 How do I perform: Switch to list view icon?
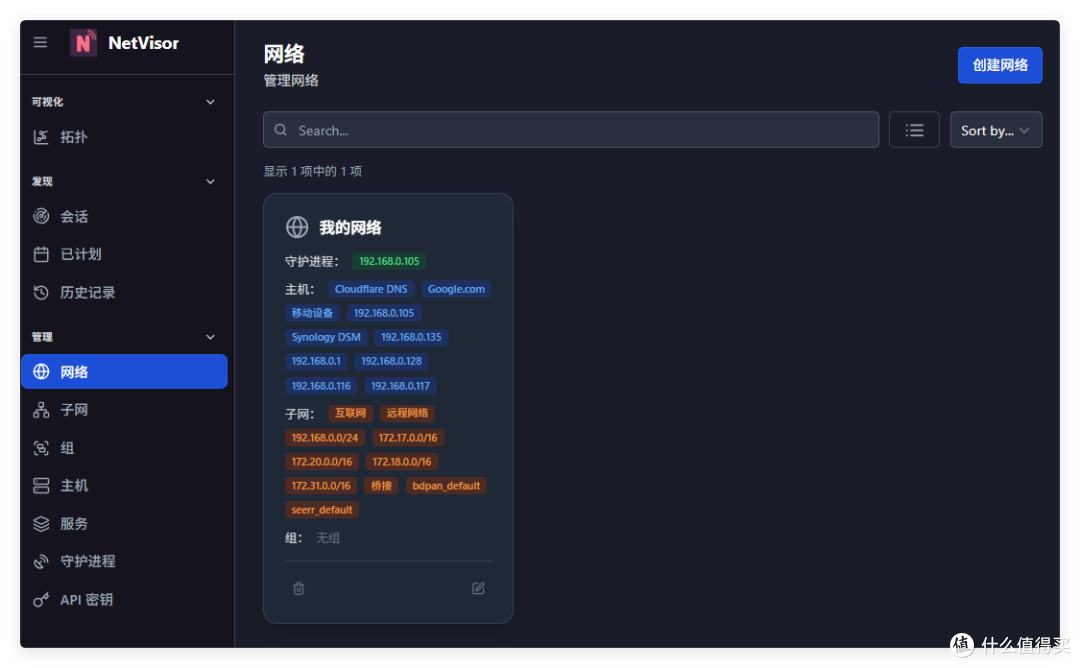coord(914,130)
